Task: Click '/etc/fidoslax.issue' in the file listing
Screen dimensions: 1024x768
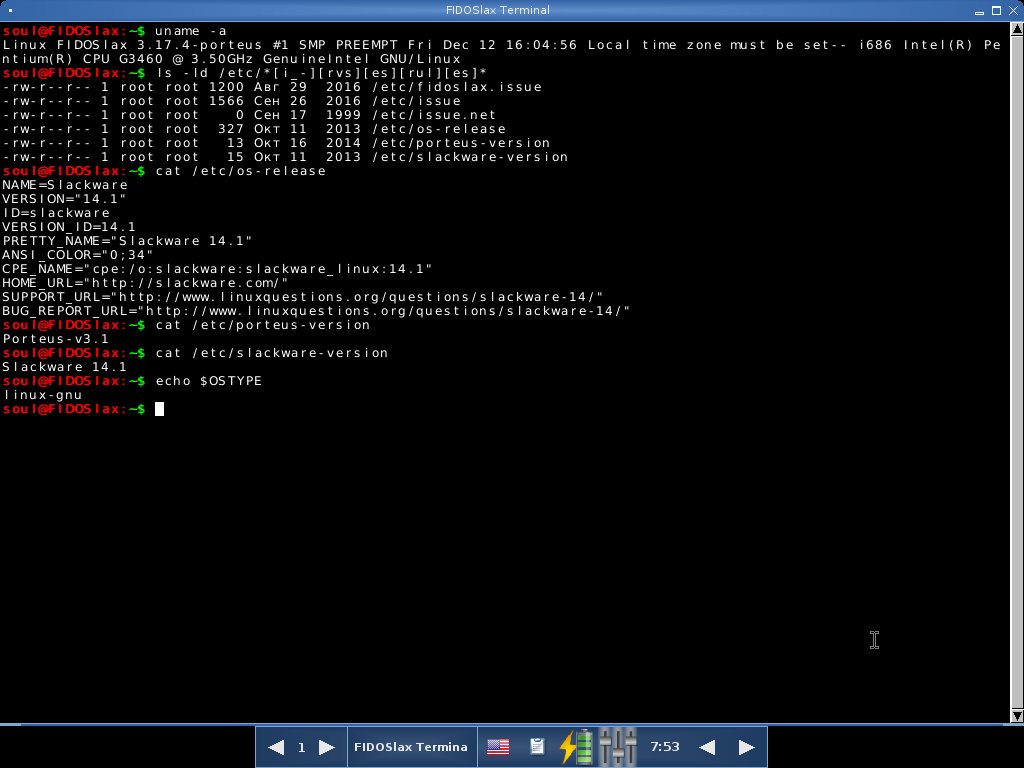Action: point(457,87)
